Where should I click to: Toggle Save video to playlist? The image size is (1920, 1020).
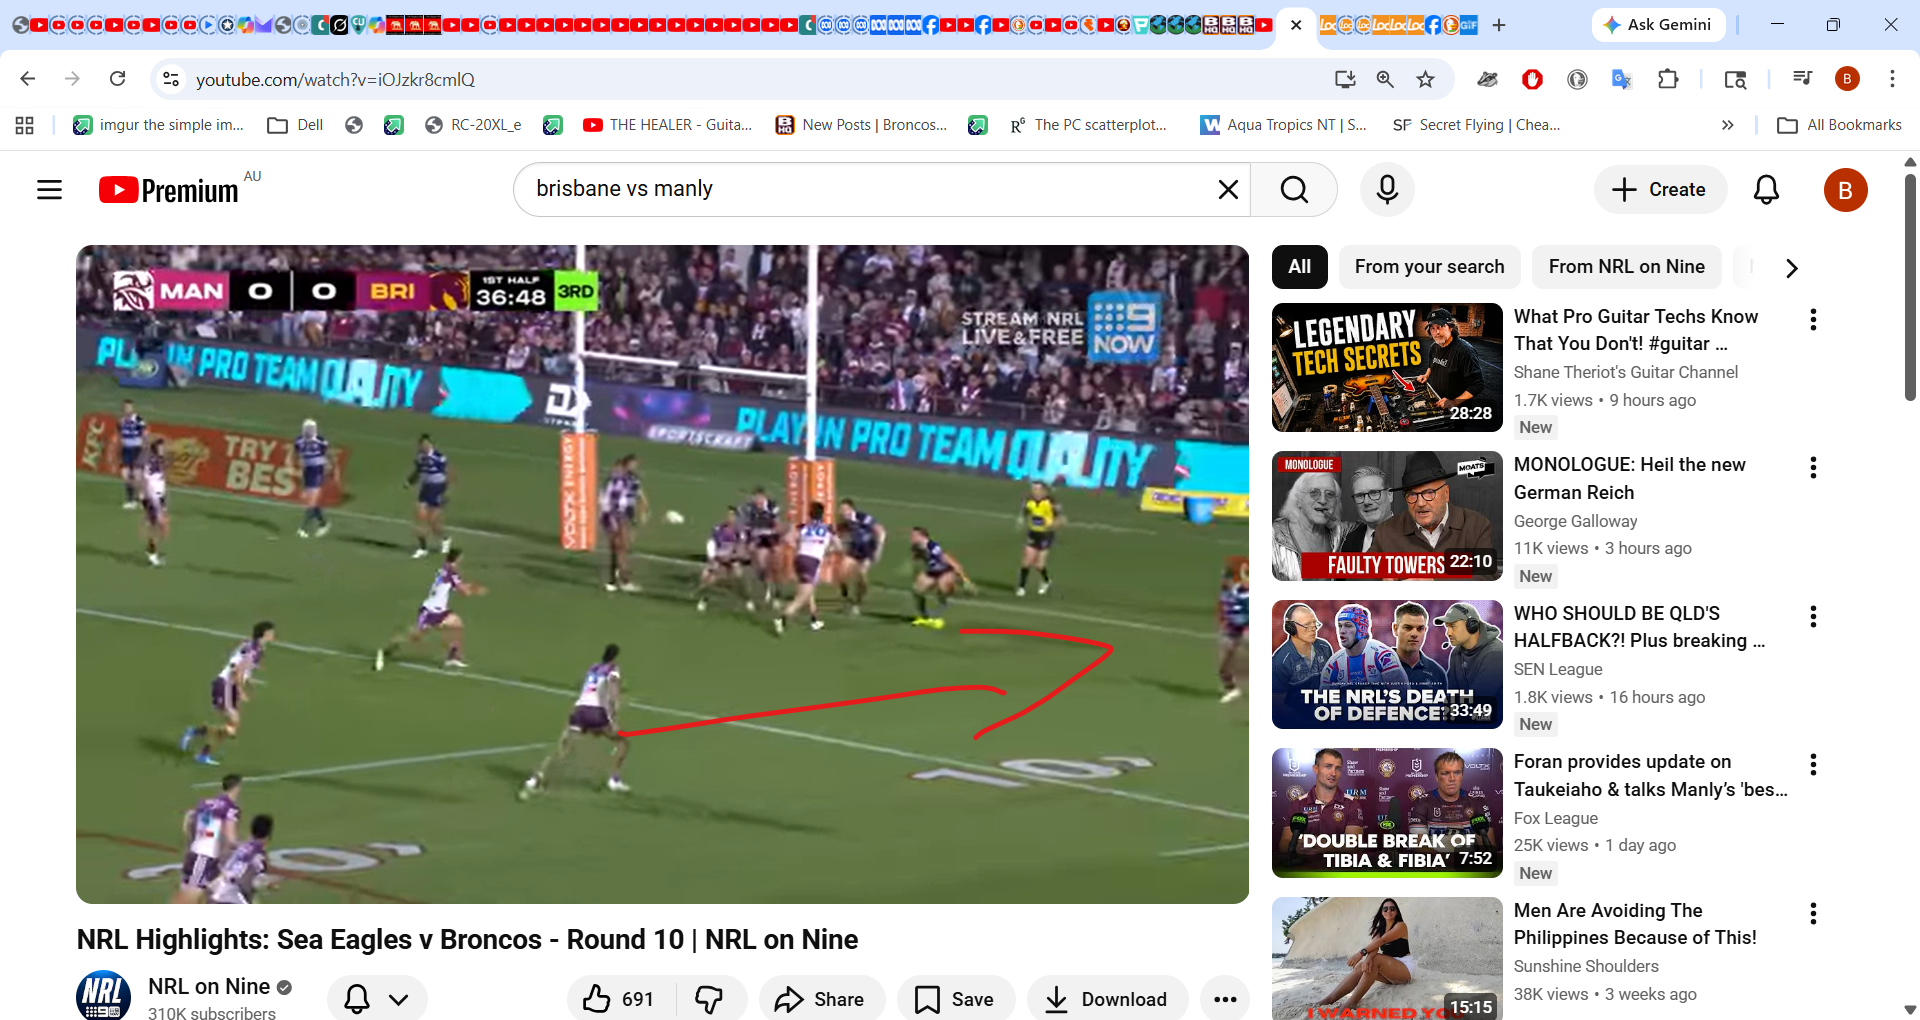pos(955,999)
